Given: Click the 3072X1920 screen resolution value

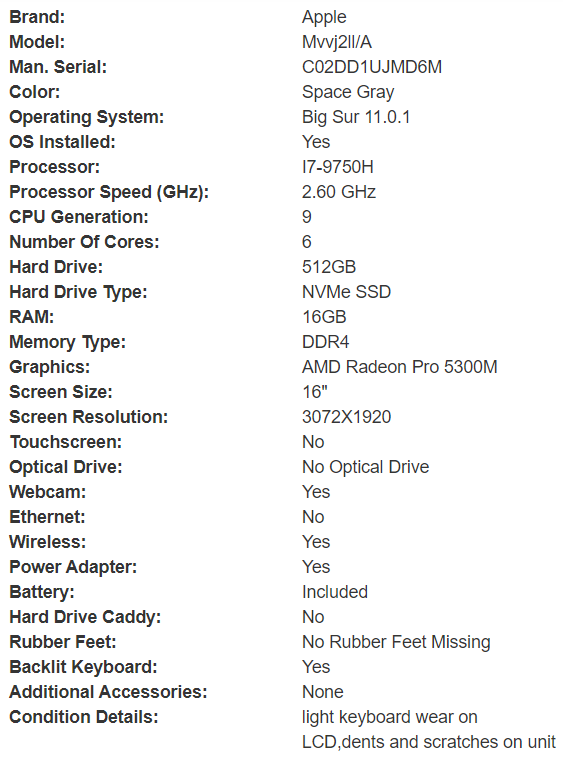Looking at the screenshot, I should click(346, 417).
